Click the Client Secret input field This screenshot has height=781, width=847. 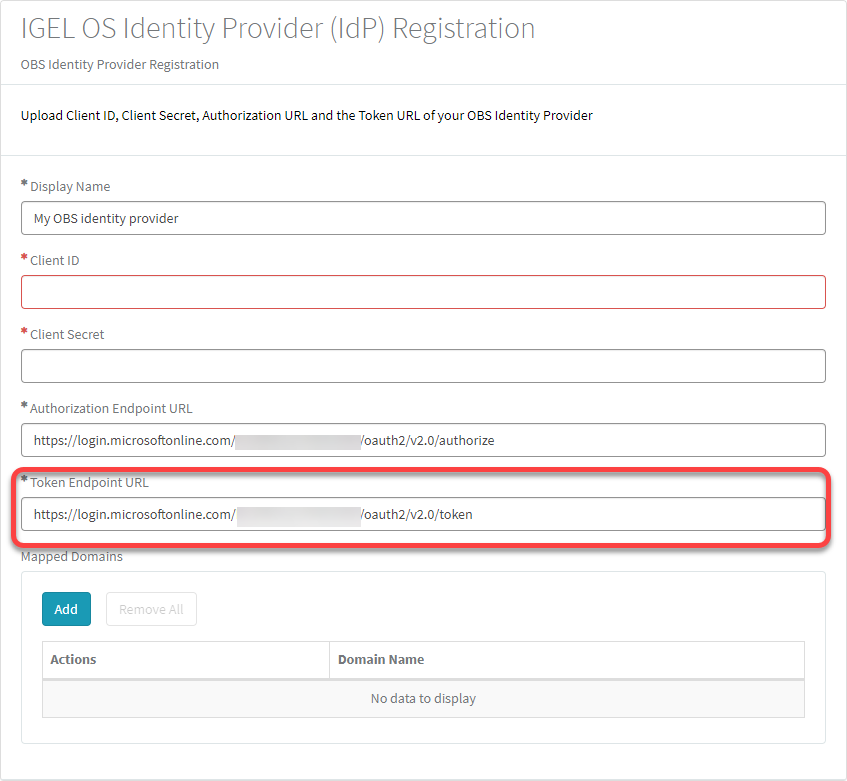(423, 365)
